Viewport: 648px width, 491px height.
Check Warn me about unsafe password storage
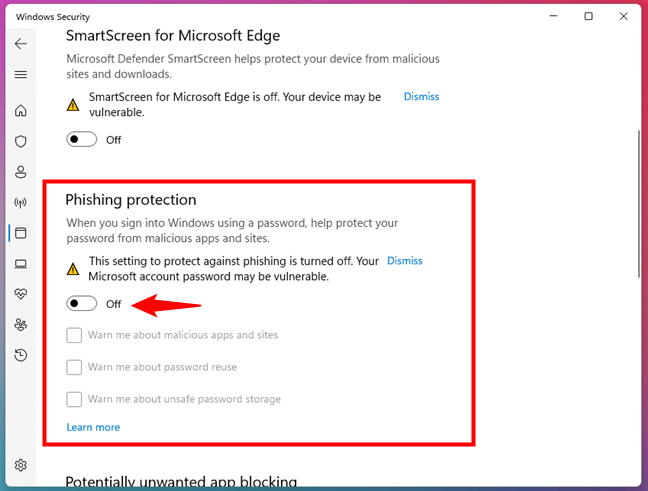(74, 399)
